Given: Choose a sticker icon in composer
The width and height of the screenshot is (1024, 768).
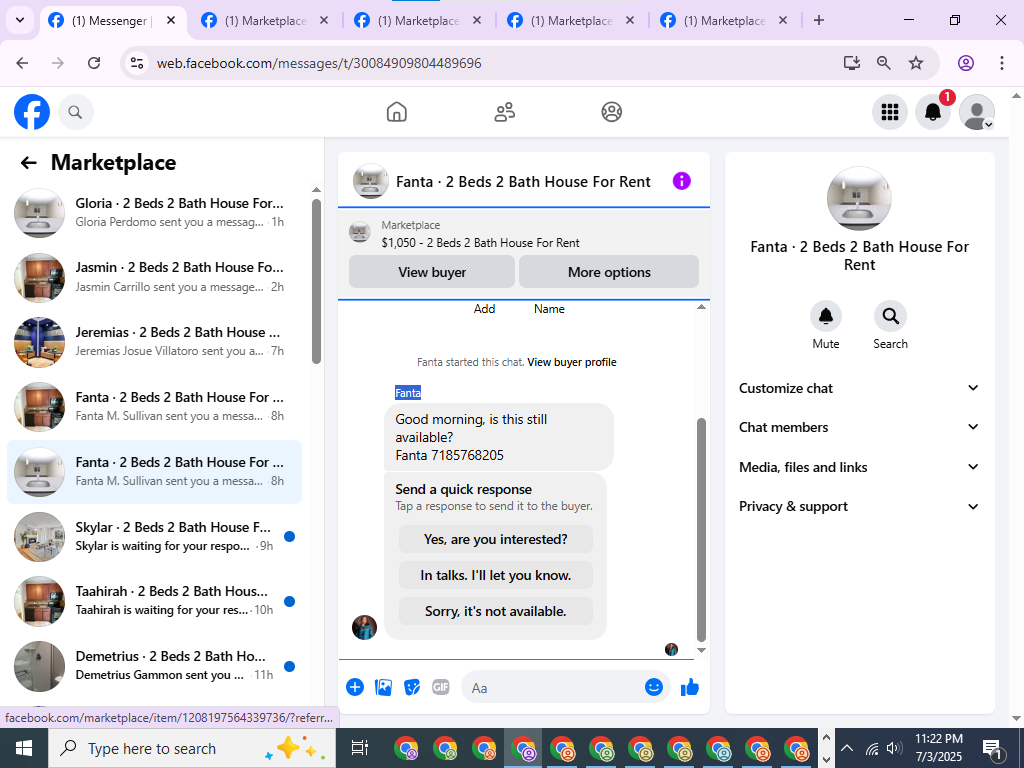Looking at the screenshot, I should (x=412, y=687).
